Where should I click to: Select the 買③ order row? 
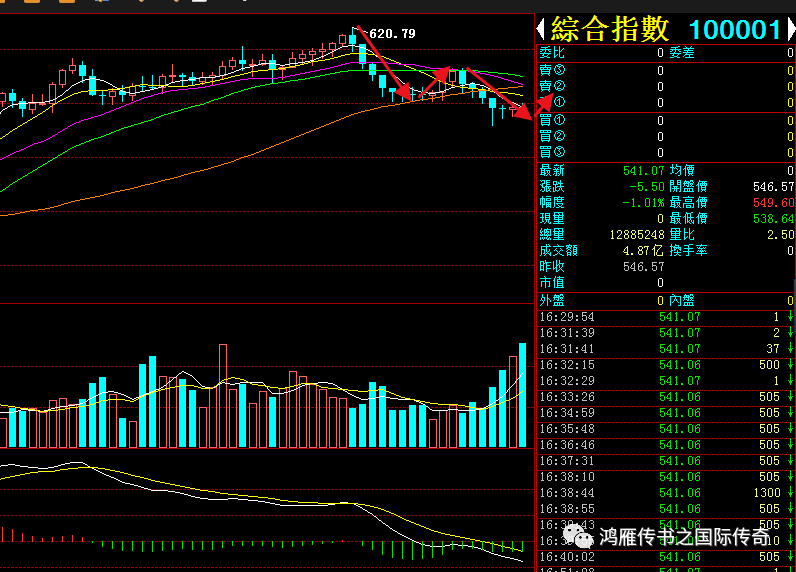(666, 152)
